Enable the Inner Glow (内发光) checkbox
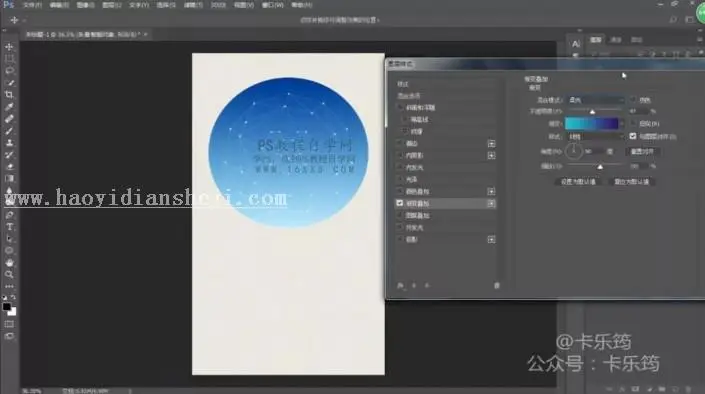Viewport: 705px width, 394px height. (400, 167)
